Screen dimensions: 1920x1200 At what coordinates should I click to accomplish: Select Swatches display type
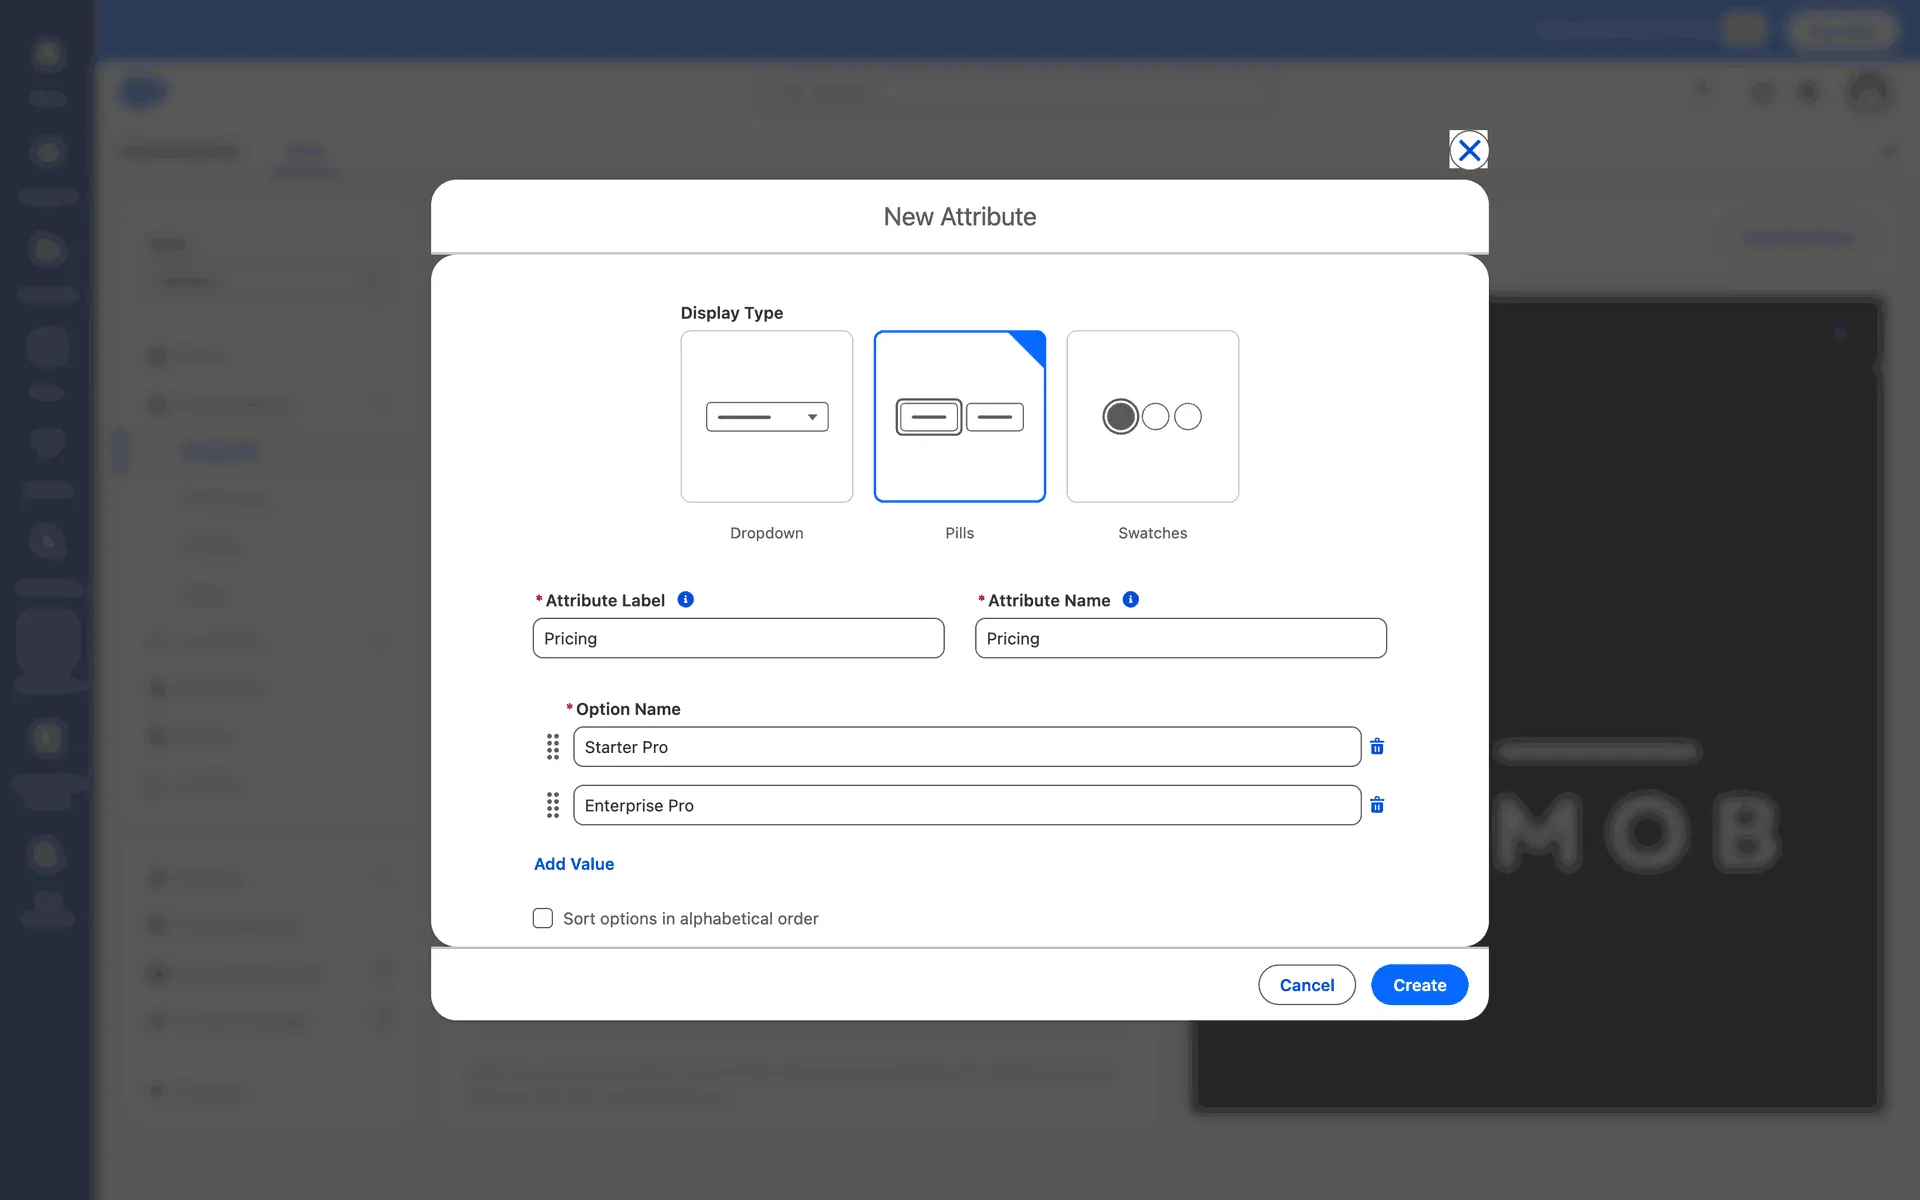(x=1152, y=416)
